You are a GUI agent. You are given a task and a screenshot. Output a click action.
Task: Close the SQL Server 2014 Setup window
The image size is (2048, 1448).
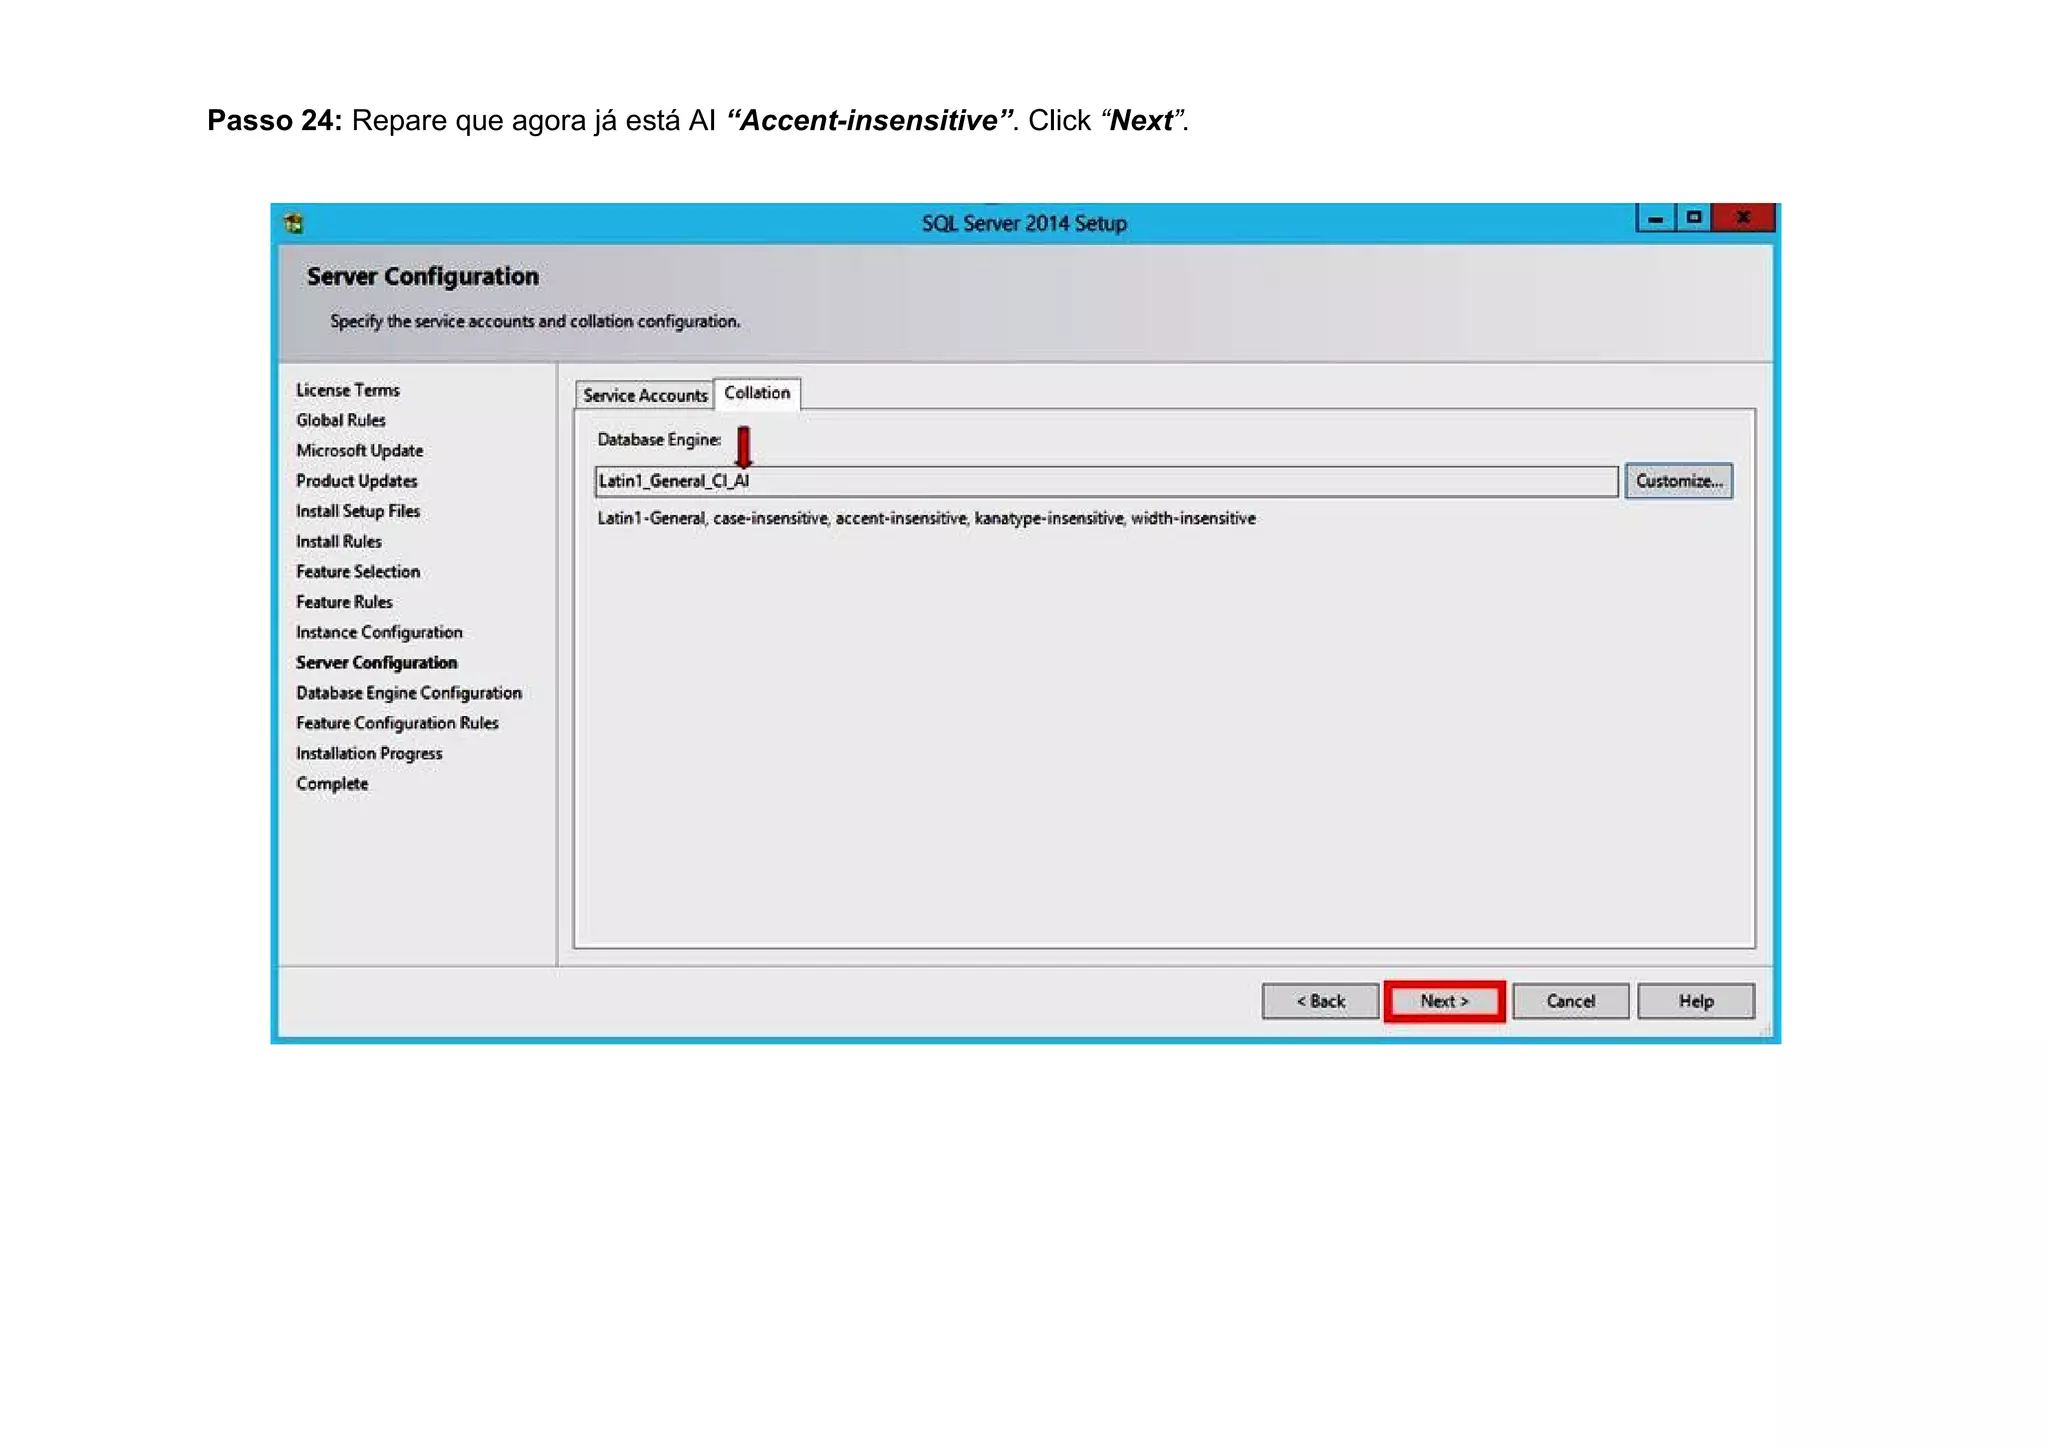1742,218
